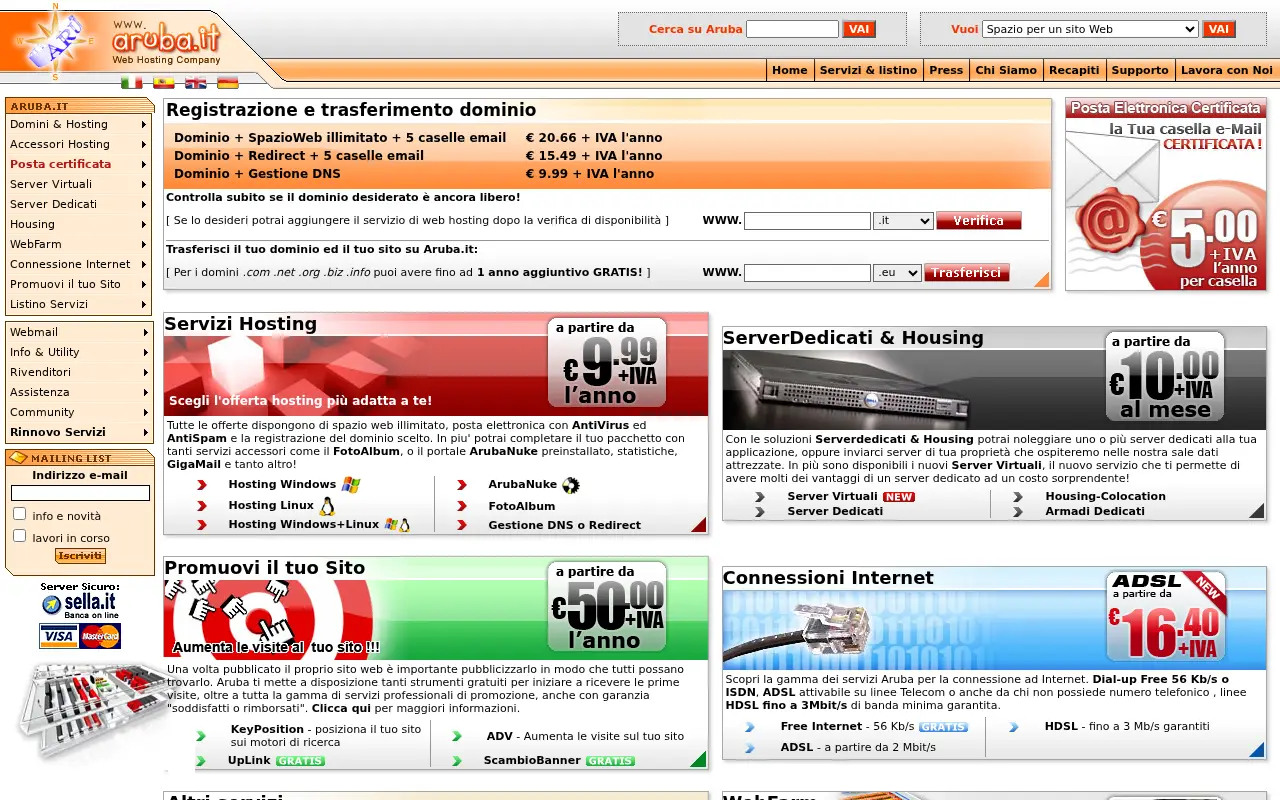Image resolution: width=1280 pixels, height=800 pixels.
Task: Click the German flag language icon
Action: tap(227, 83)
